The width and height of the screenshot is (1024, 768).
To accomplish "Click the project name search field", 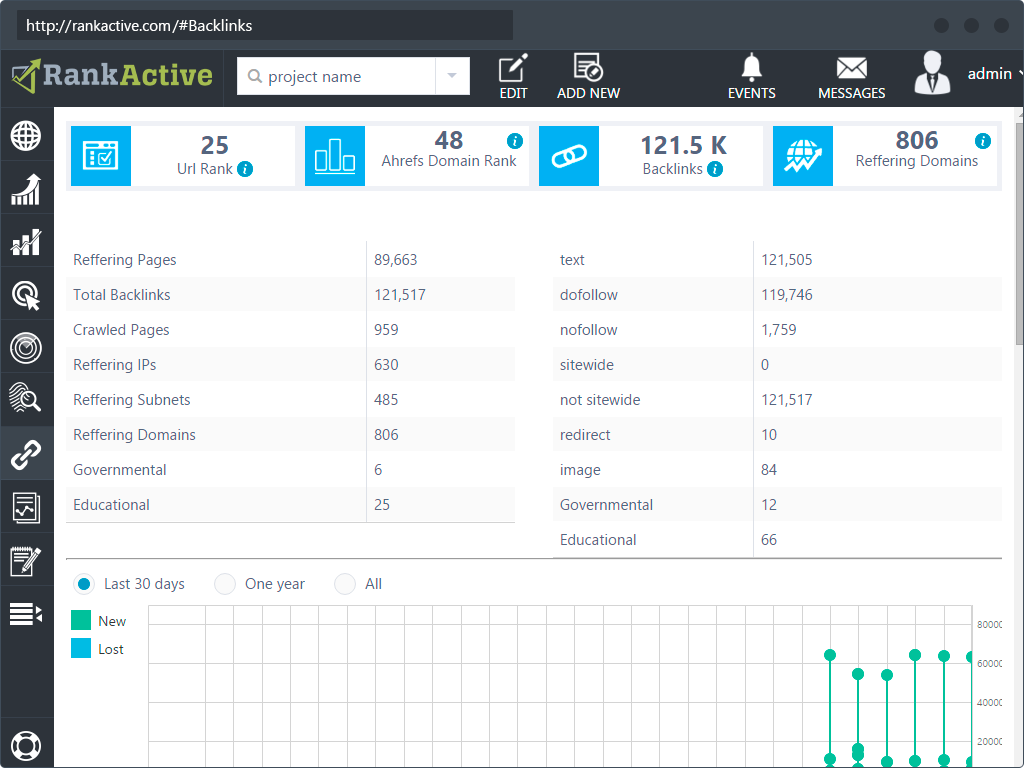I will click(x=336, y=76).
